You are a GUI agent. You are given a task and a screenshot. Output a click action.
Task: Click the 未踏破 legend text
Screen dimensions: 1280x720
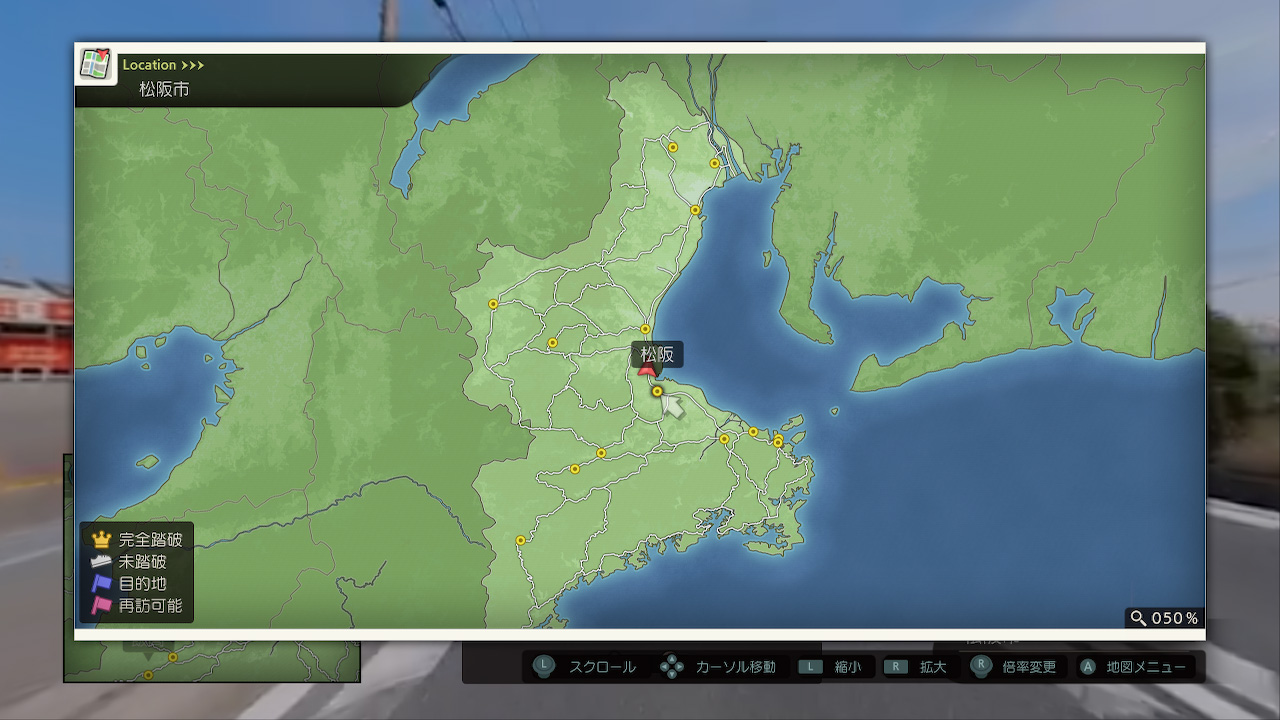(142, 562)
